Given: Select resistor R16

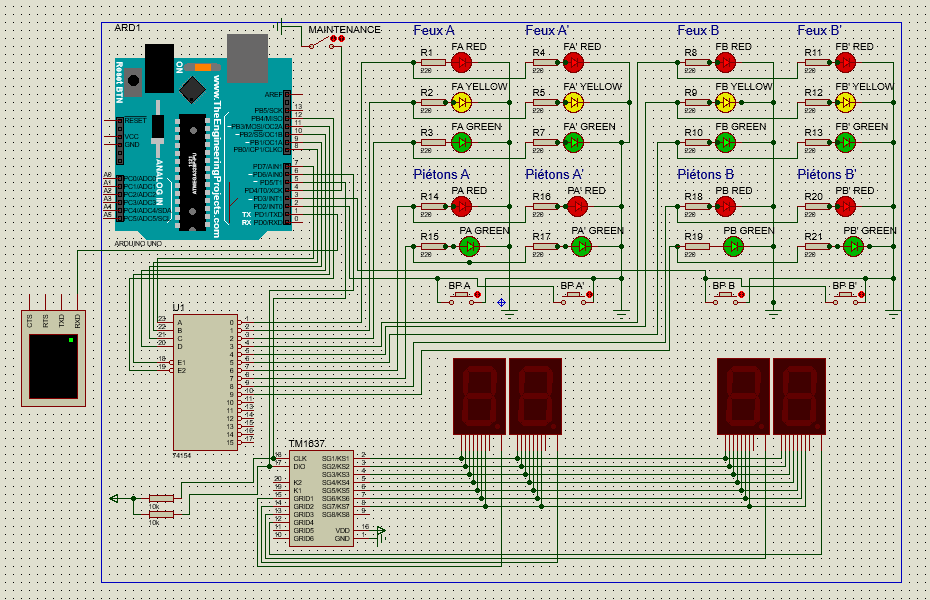Looking at the screenshot, I should [545, 206].
